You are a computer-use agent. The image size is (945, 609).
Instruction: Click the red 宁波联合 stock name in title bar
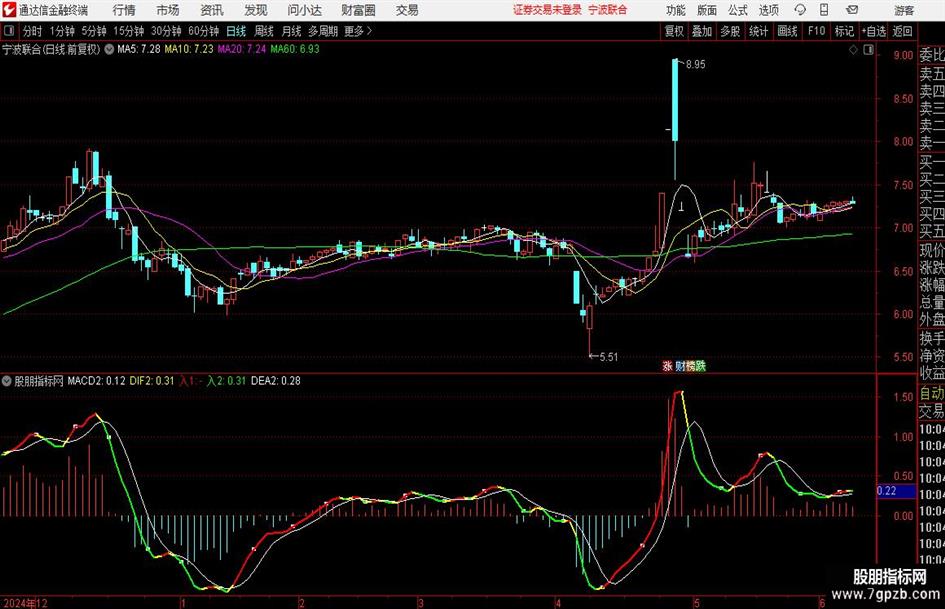coord(608,10)
